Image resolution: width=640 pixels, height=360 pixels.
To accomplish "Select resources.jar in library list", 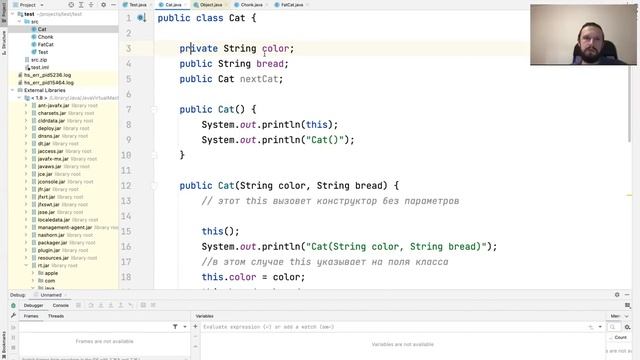I will 53,258.
